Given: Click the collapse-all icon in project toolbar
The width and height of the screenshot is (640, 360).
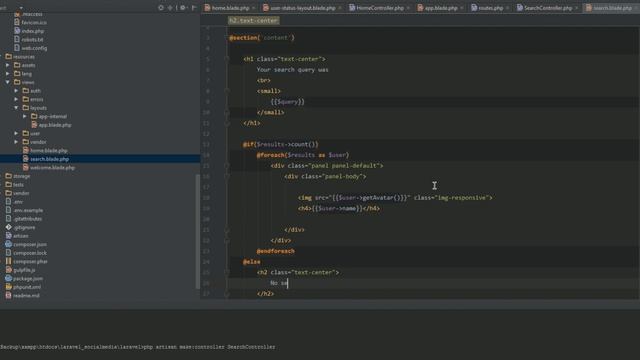Looking at the screenshot, I should click(x=170, y=7).
